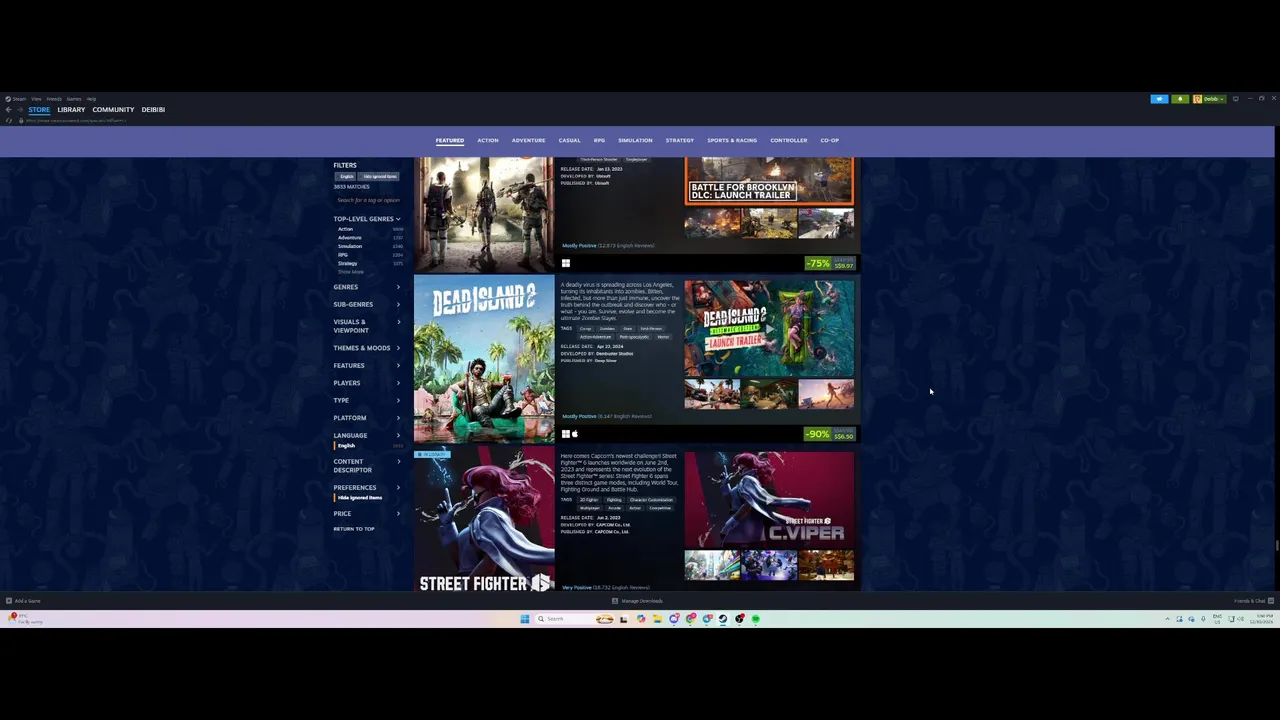1280x720 pixels.
Task: Expand the VISUALS & VIEWPOINT filter section
Action: pos(367,326)
